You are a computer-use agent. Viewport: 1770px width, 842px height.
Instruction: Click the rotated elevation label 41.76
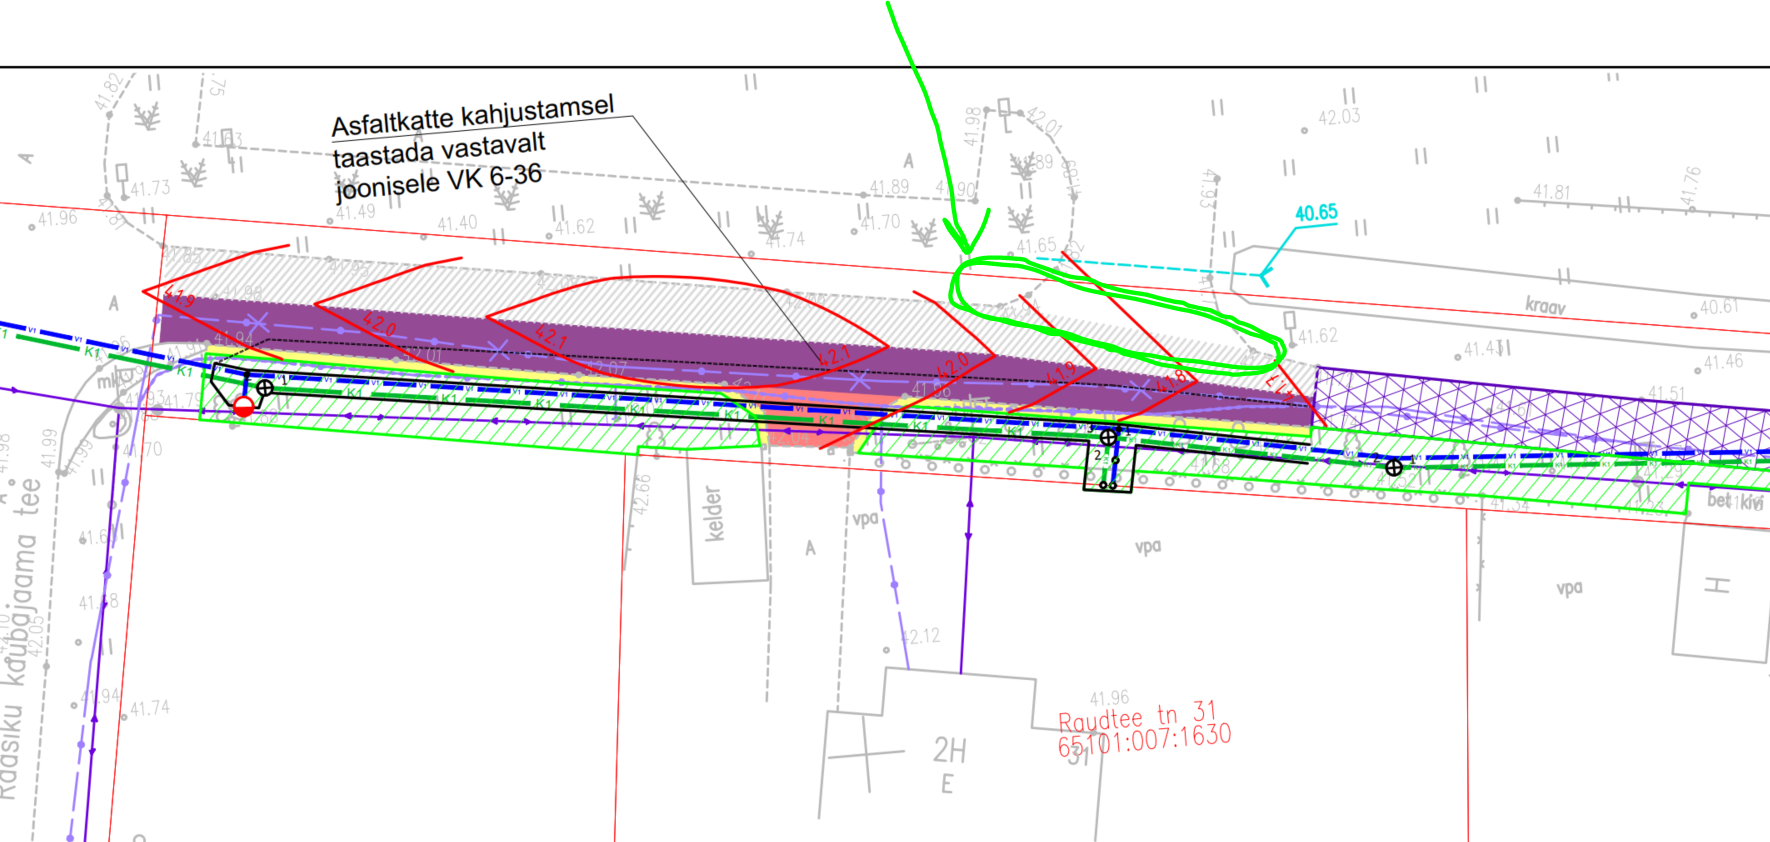tap(1691, 187)
